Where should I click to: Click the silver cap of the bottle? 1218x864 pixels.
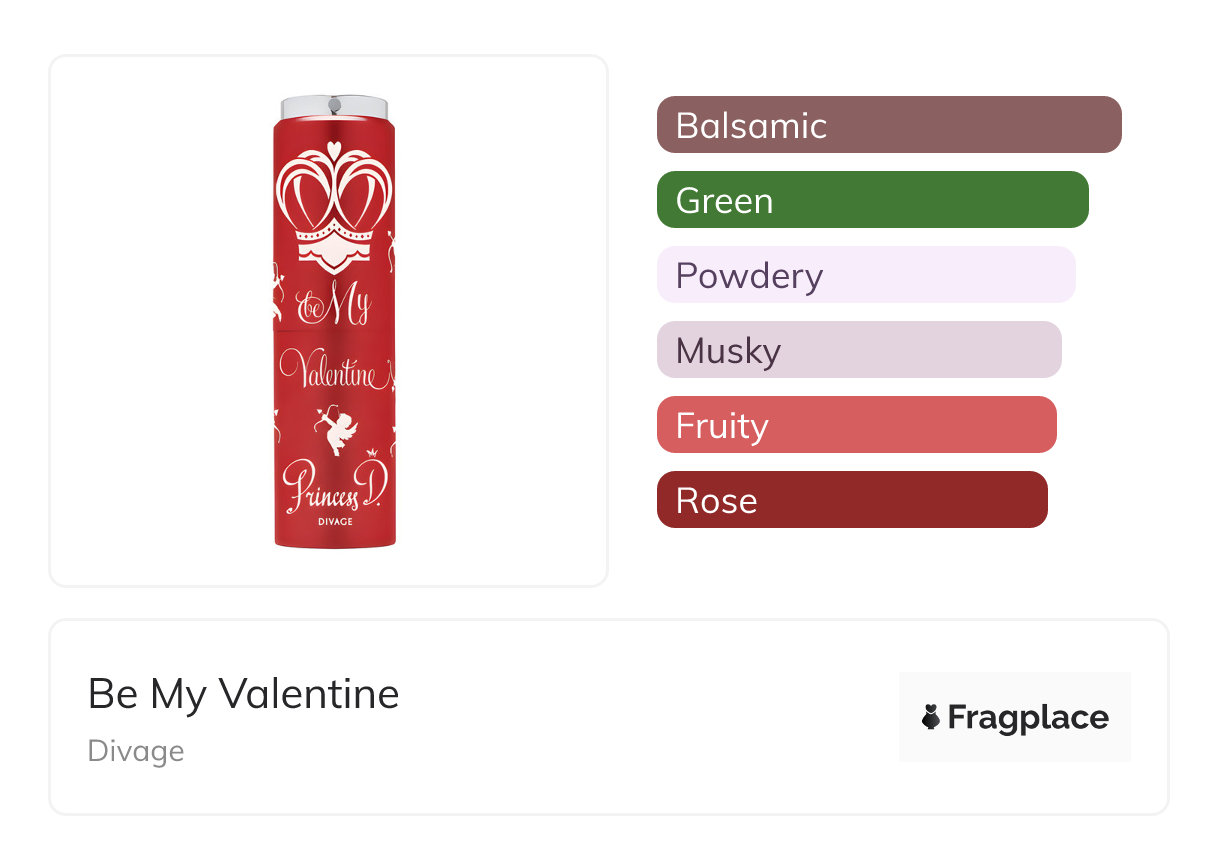point(335,107)
